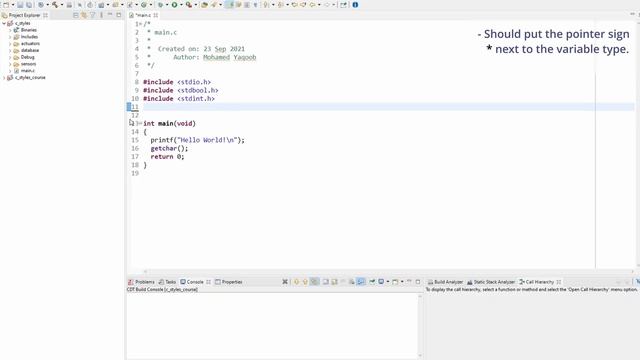This screenshot has height=360, width=640.
Task: Toggle Word Wrap in Console toolbar
Action: click(361, 282)
